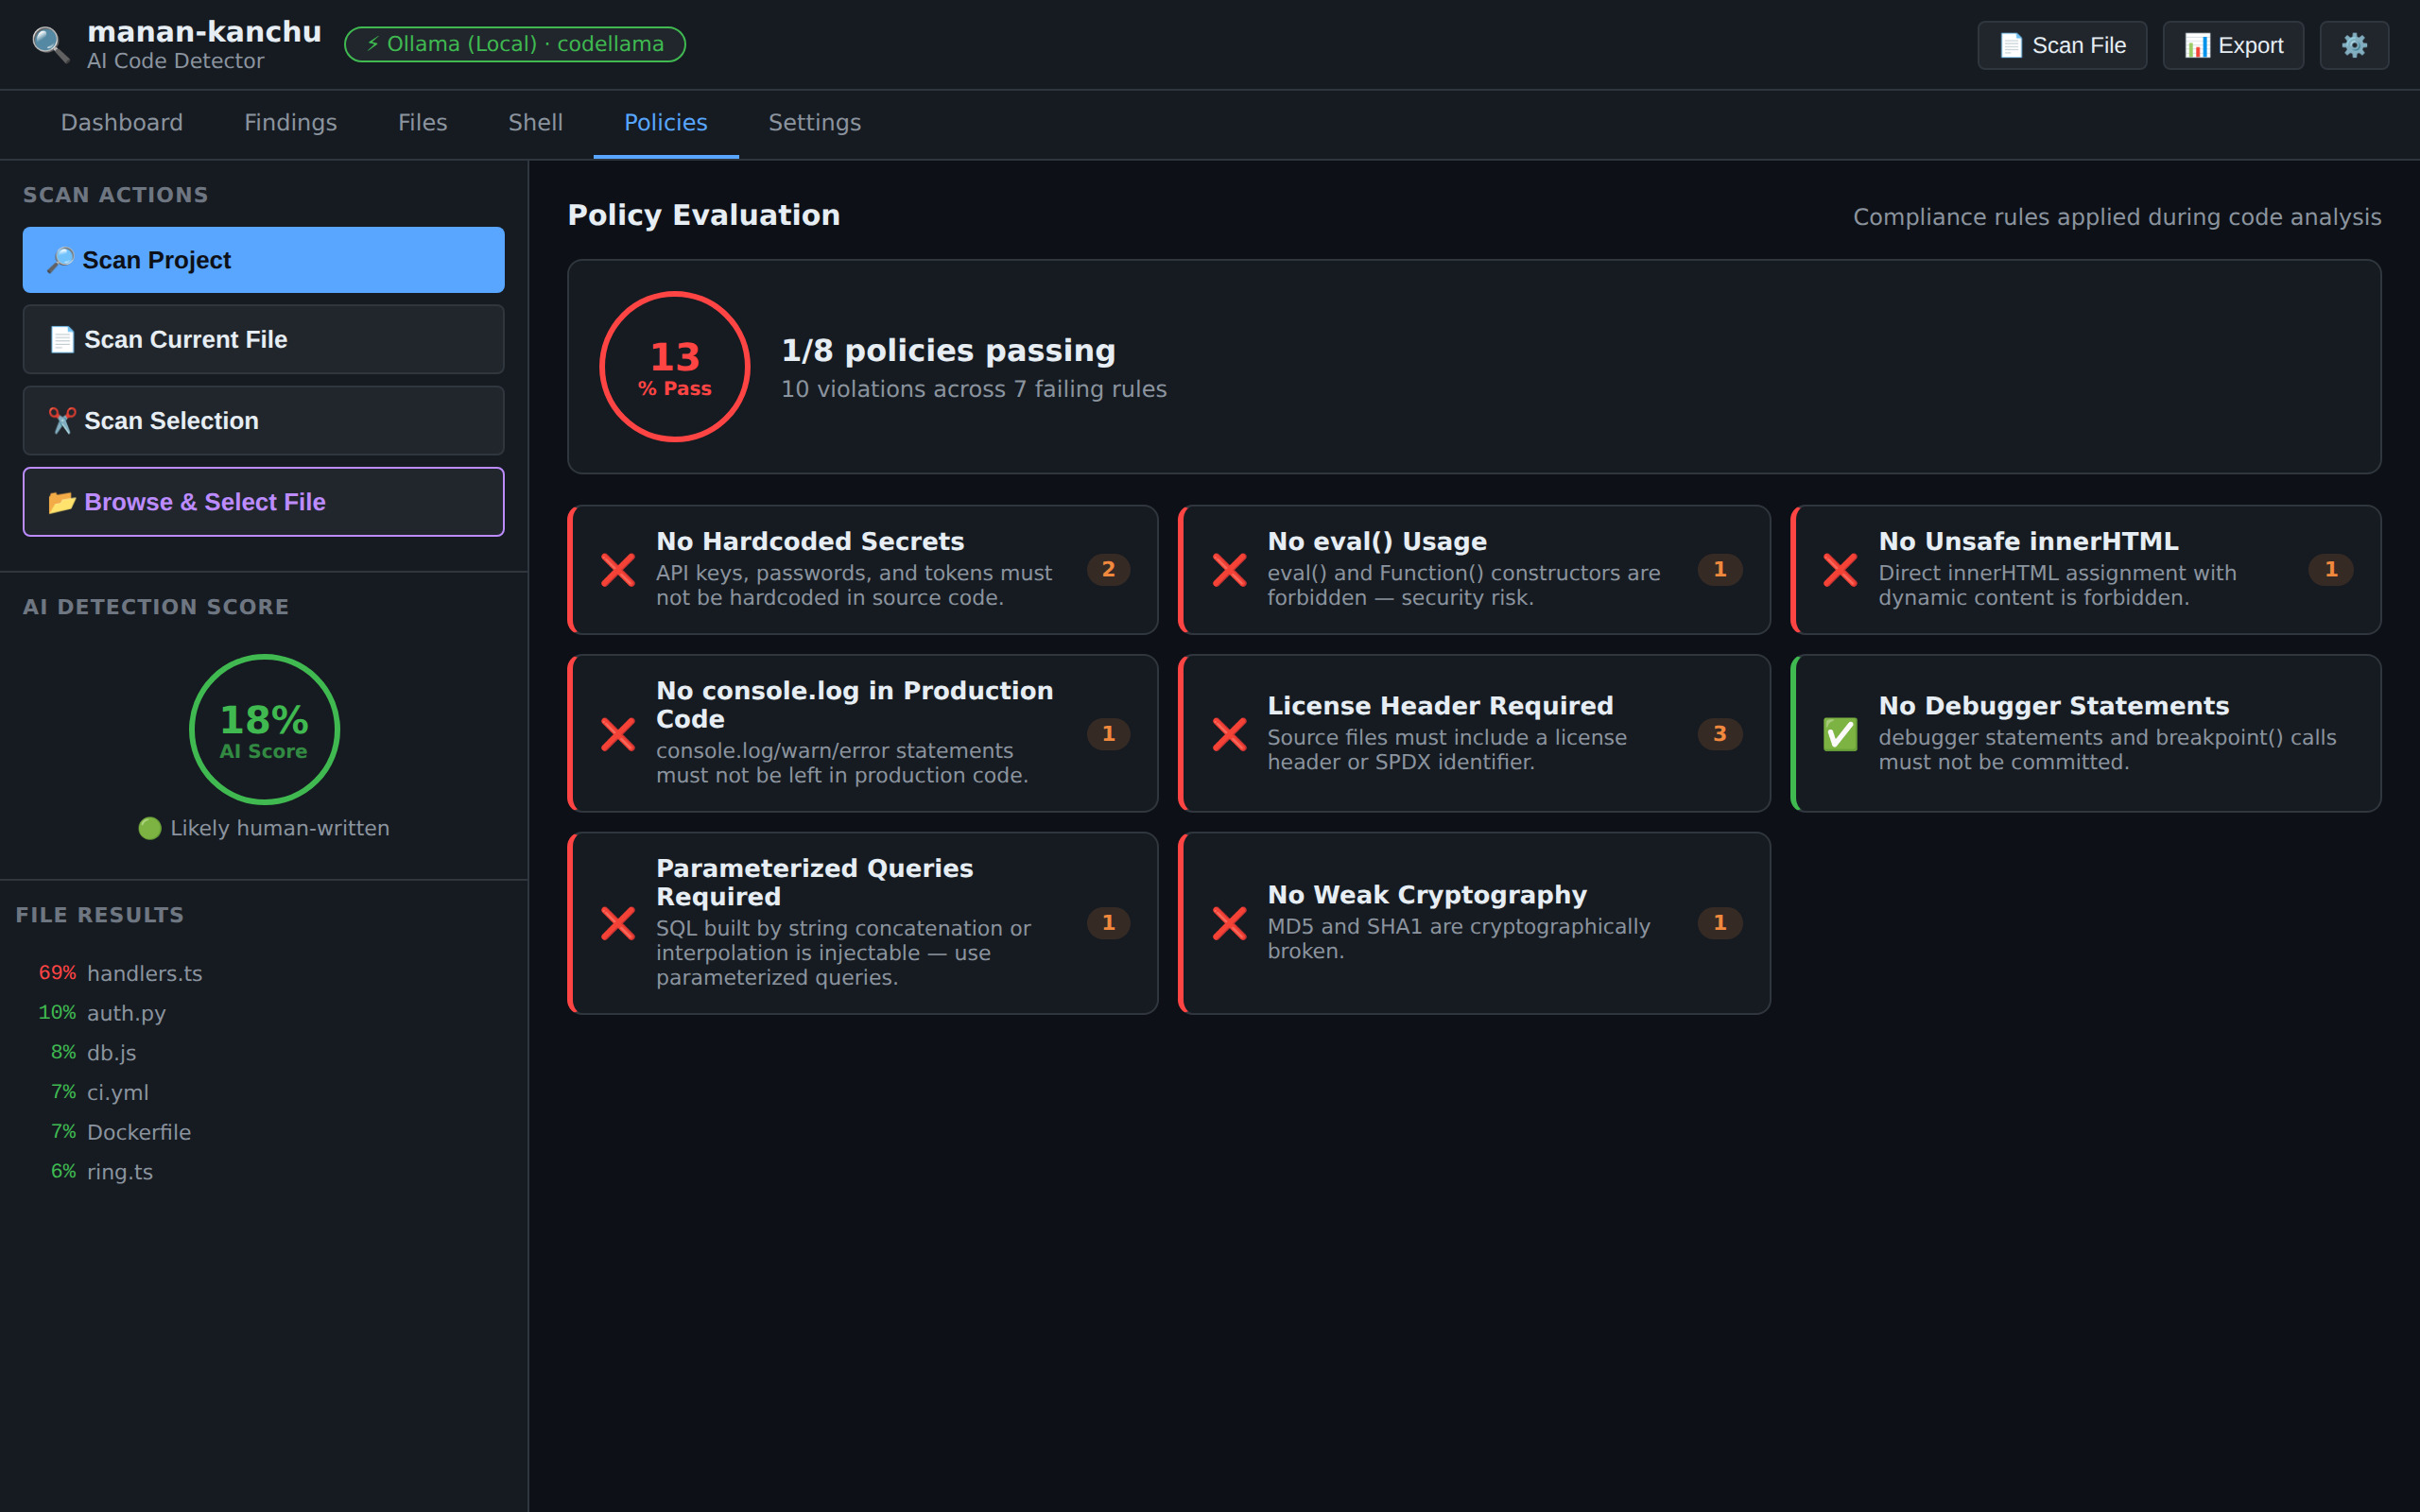Screen dimensions: 2420x1512
Task: Click the red X on No Unsafe innerHTML
Action: pyautogui.click(x=1840, y=570)
